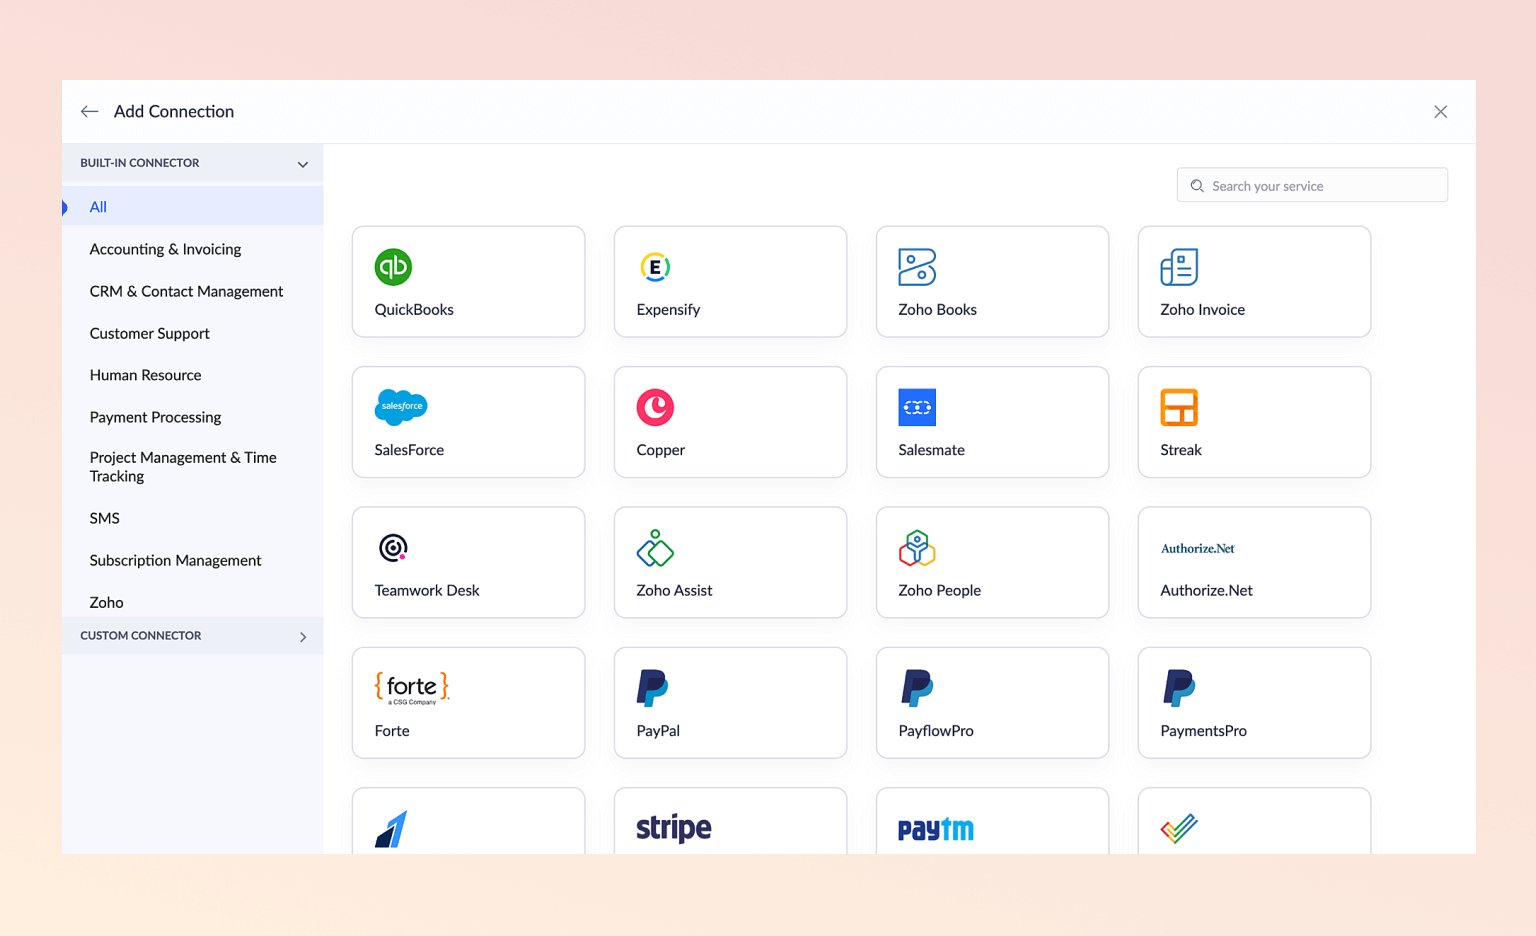Select the blue Salesmate icon
The height and width of the screenshot is (936, 1536).
pyautogui.click(x=917, y=407)
